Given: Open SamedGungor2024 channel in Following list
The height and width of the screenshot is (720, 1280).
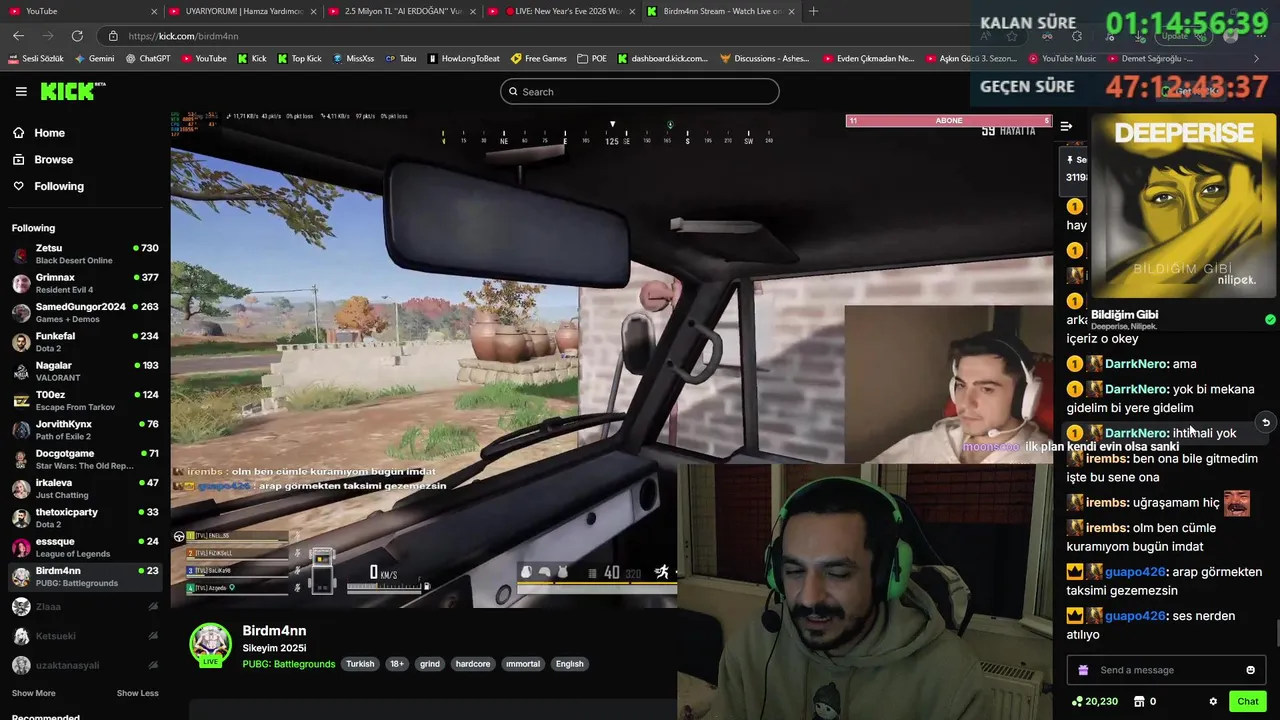Looking at the screenshot, I should point(85,312).
